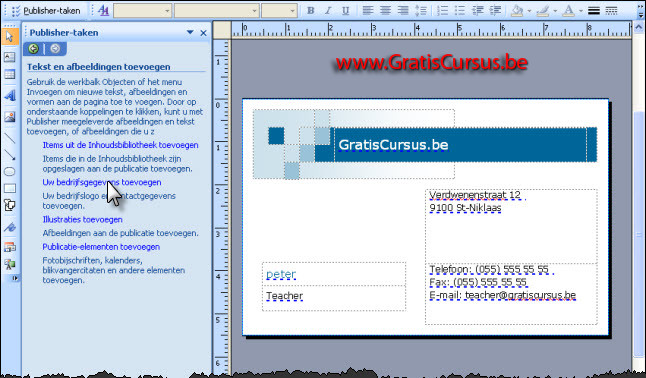Open the font color arrow dropdown
This screenshot has width=646, height=378.
click(581, 11)
